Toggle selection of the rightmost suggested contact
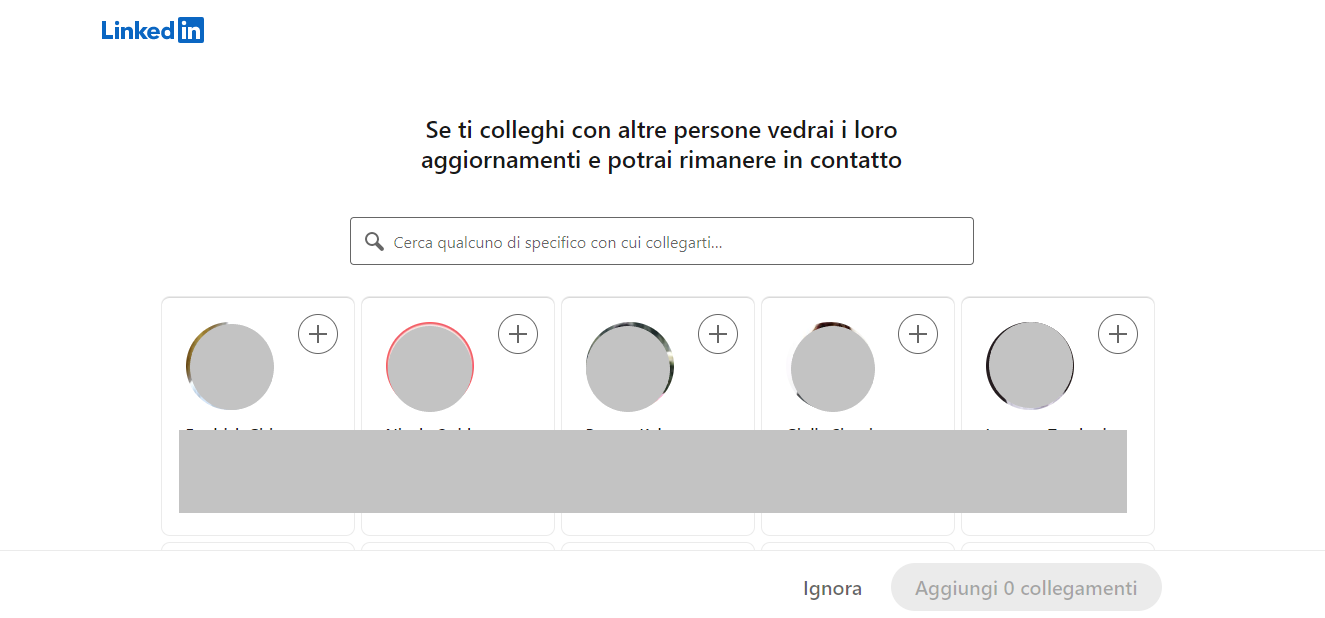Screen dimensions: 1325x618 tap(1118, 334)
